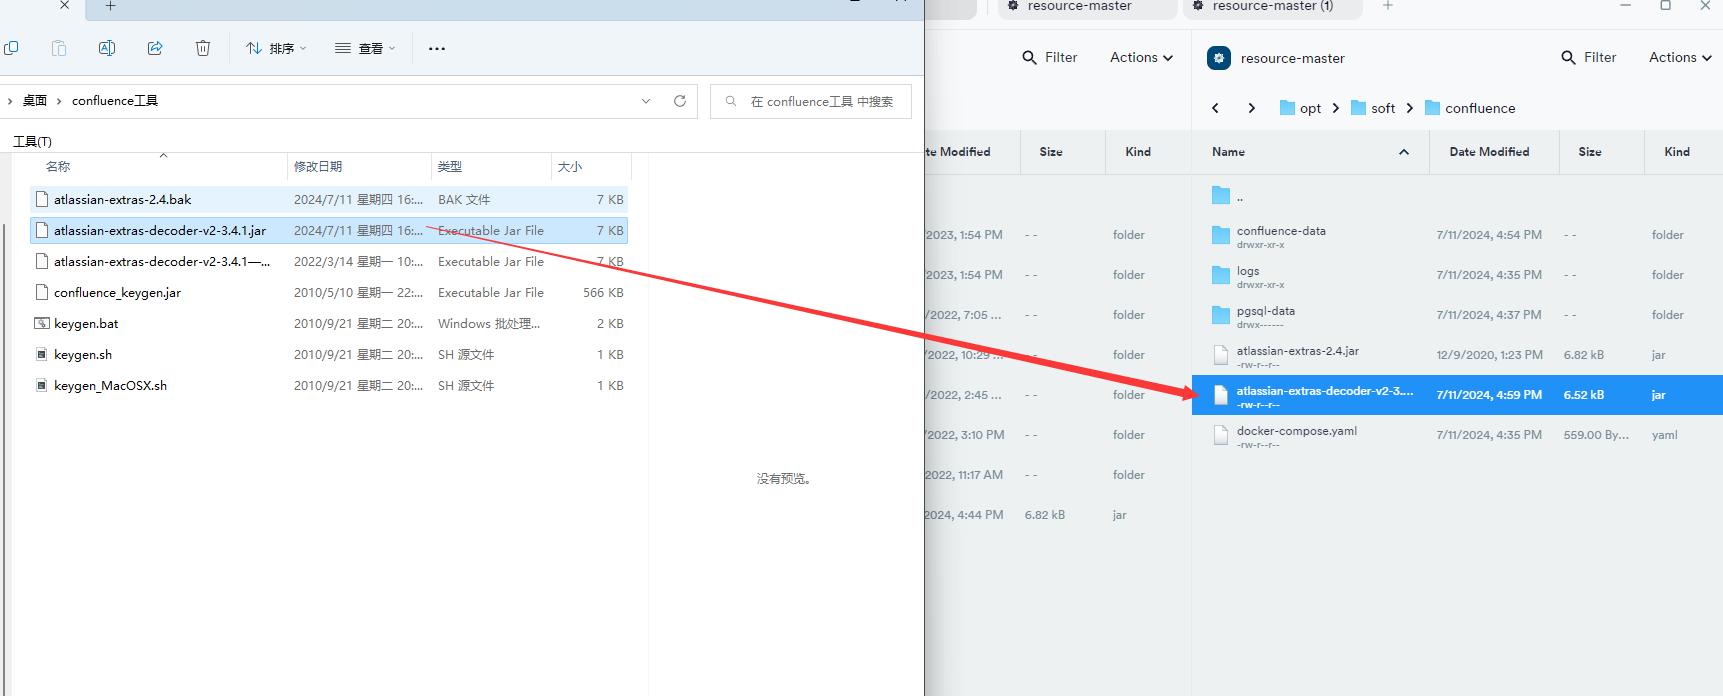The width and height of the screenshot is (1723, 696).
Task: Click the confluence breadcrumb folder
Action: [x=1470, y=108]
